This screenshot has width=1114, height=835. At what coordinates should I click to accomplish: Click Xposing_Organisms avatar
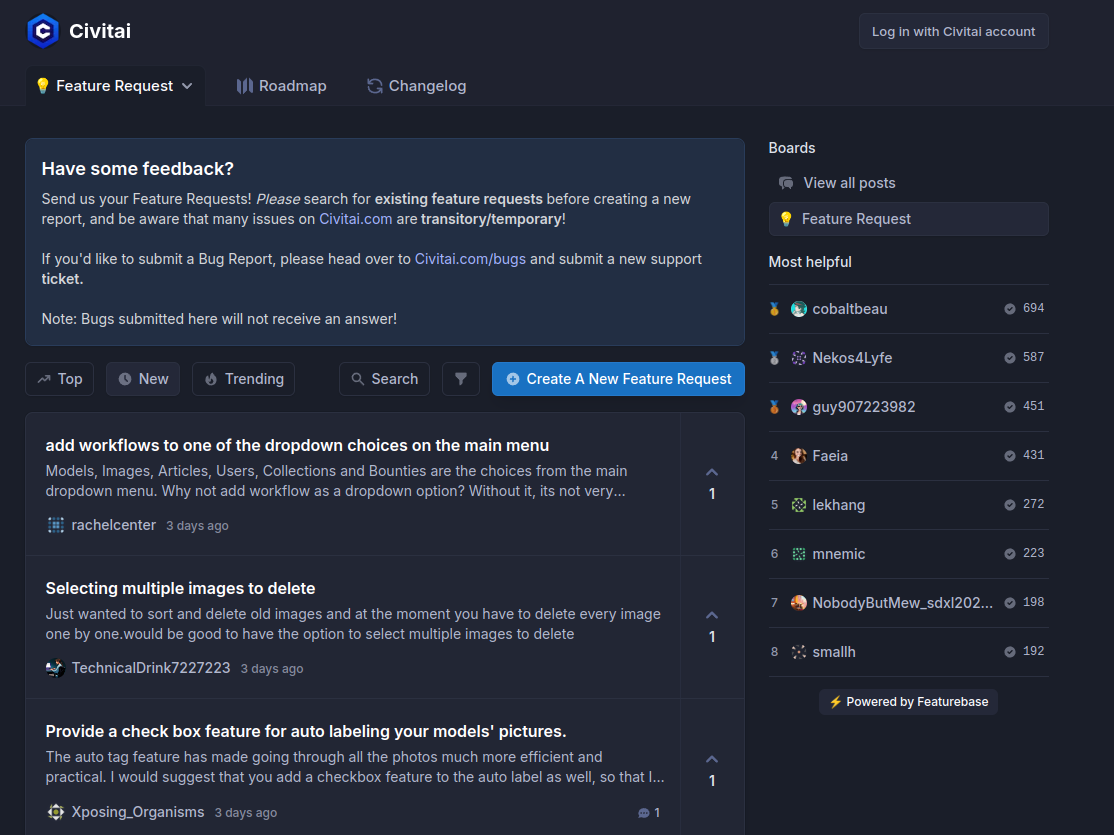(55, 812)
